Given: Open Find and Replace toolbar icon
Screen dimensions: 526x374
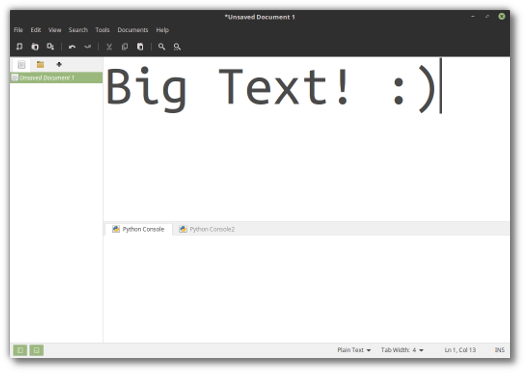Looking at the screenshot, I should click(177, 47).
